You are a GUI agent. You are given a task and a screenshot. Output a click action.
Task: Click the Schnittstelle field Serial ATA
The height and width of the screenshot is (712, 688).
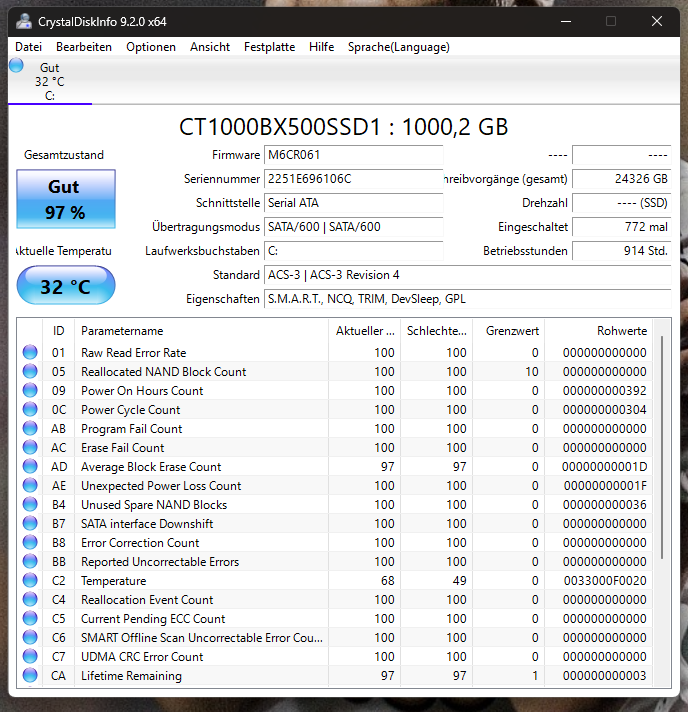[x=353, y=203]
